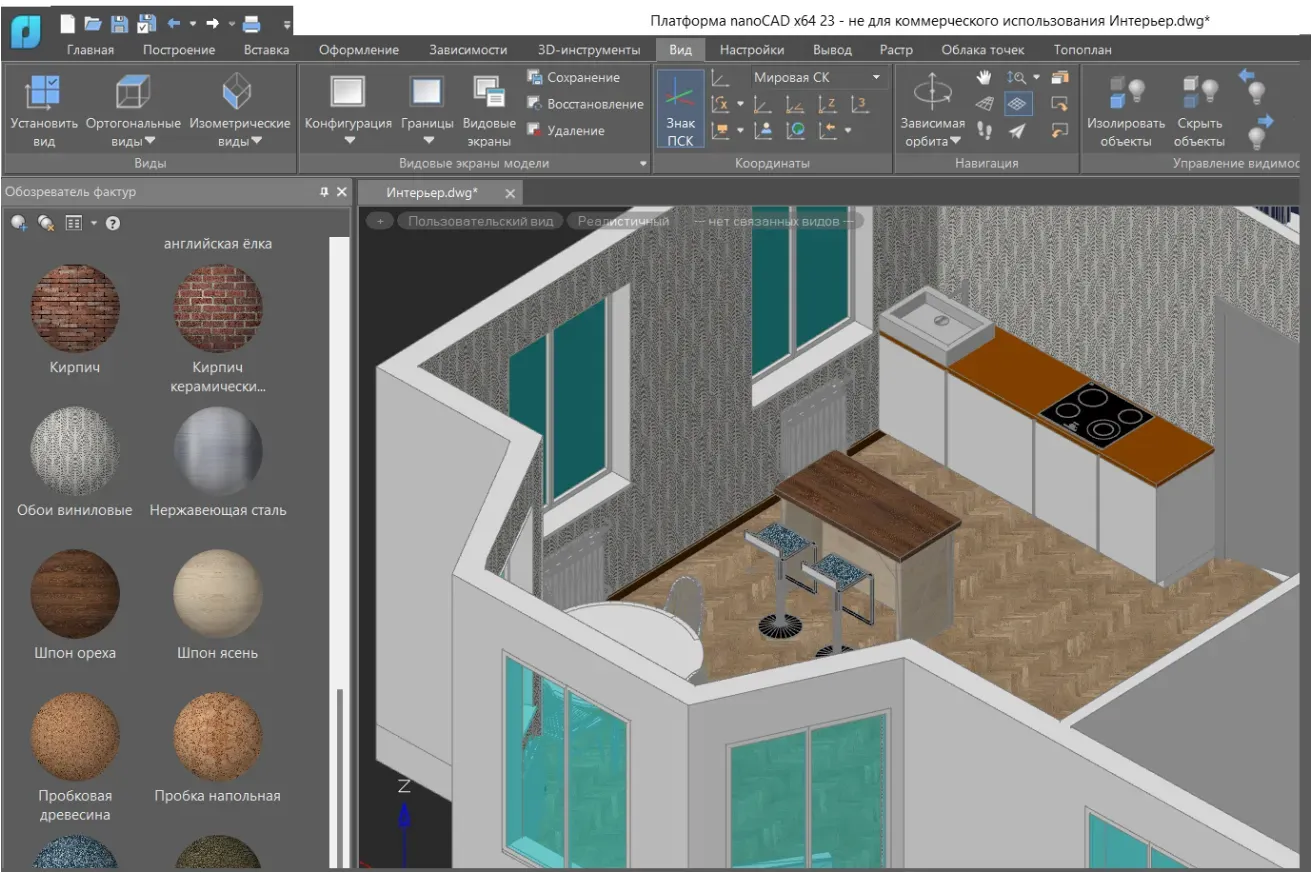Viewport: 1312px width, 872px height.
Task: Click the print icon in quick access toolbar
Action: point(252,23)
